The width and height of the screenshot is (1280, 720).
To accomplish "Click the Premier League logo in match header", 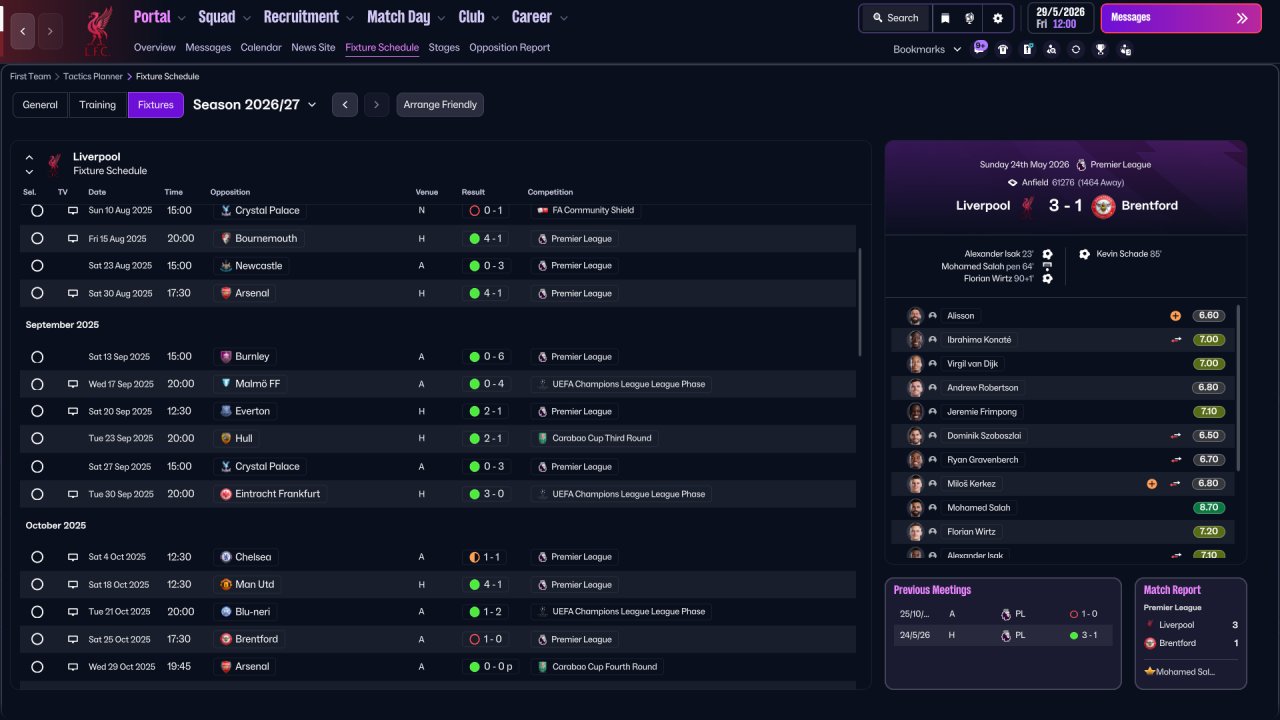I will tap(1081, 164).
